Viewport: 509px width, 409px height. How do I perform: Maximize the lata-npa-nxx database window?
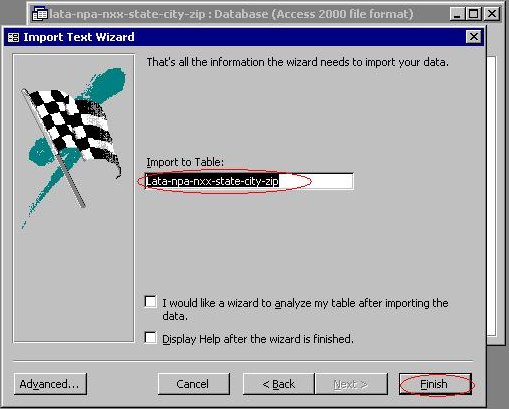pyautogui.click(x=473, y=14)
